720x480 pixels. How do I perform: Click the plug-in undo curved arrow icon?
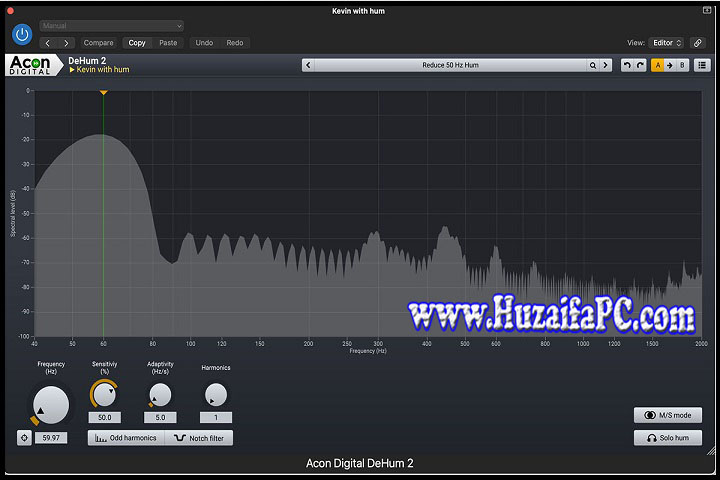[x=627, y=65]
